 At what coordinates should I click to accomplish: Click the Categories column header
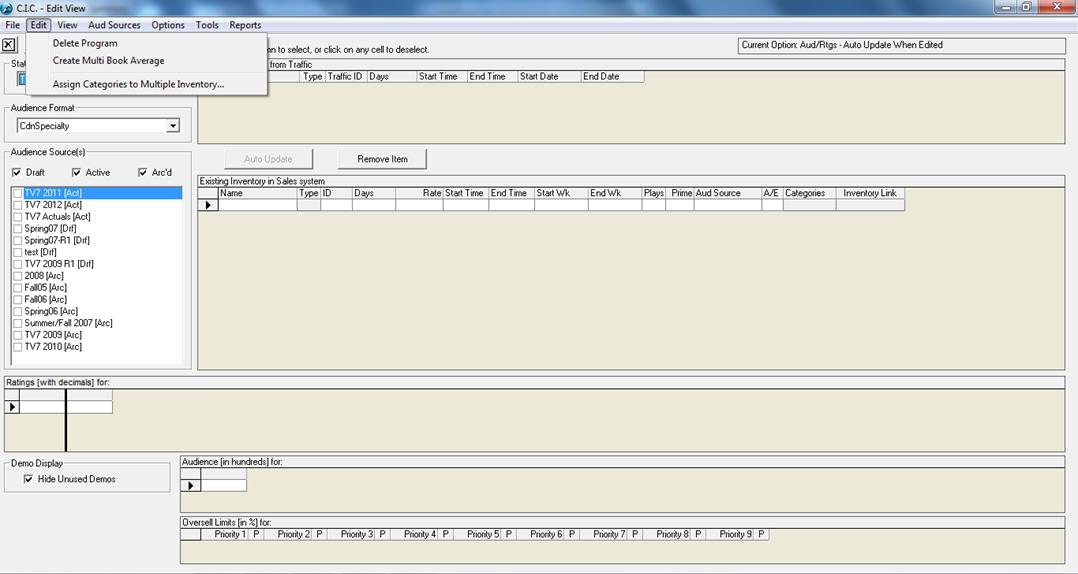(804, 193)
